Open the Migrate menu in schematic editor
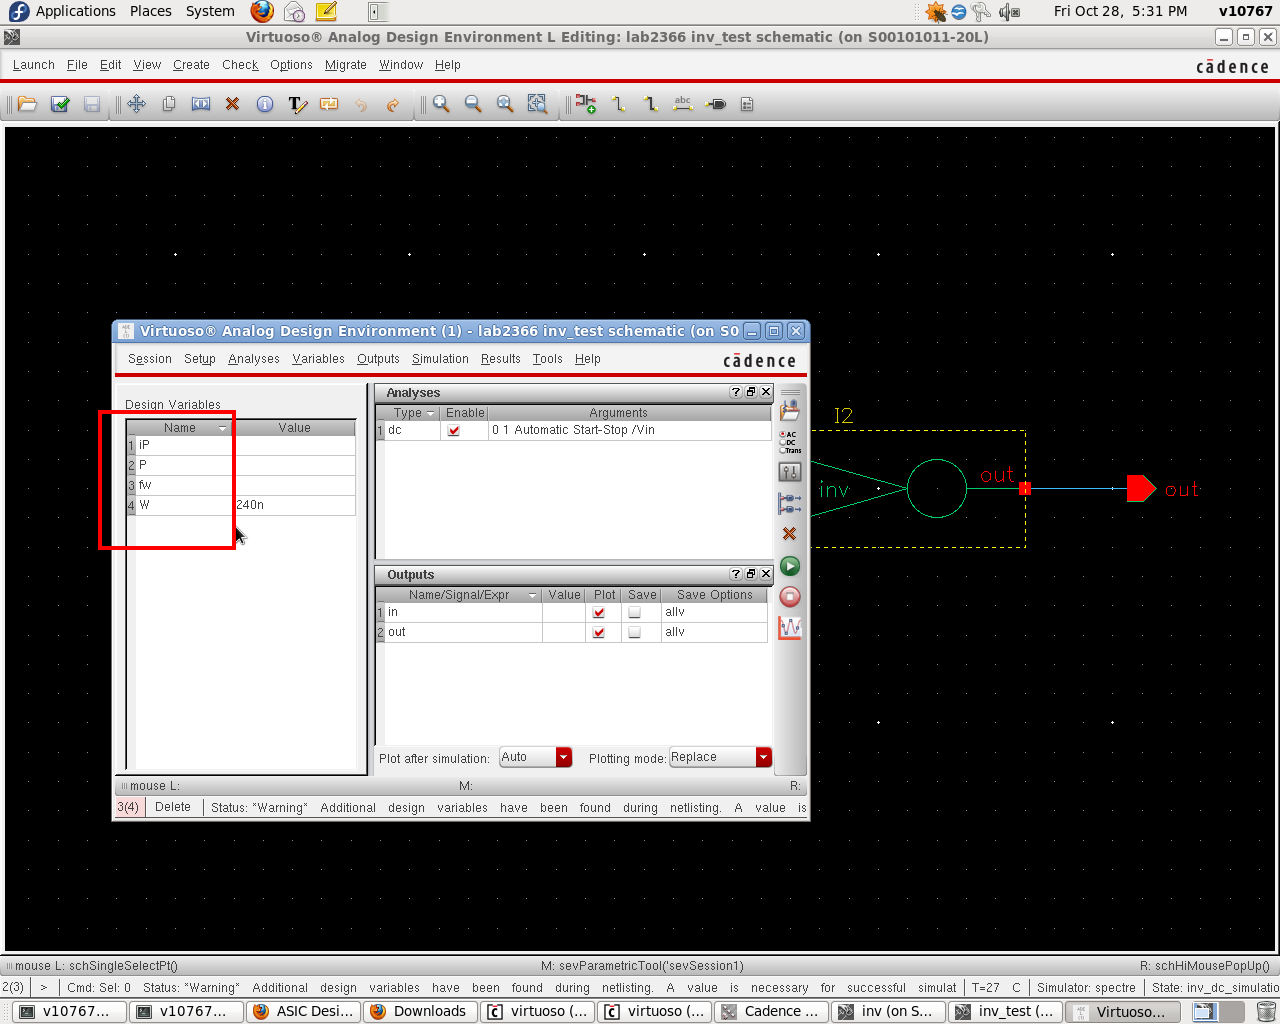This screenshot has height=1024, width=1280. coord(346,65)
